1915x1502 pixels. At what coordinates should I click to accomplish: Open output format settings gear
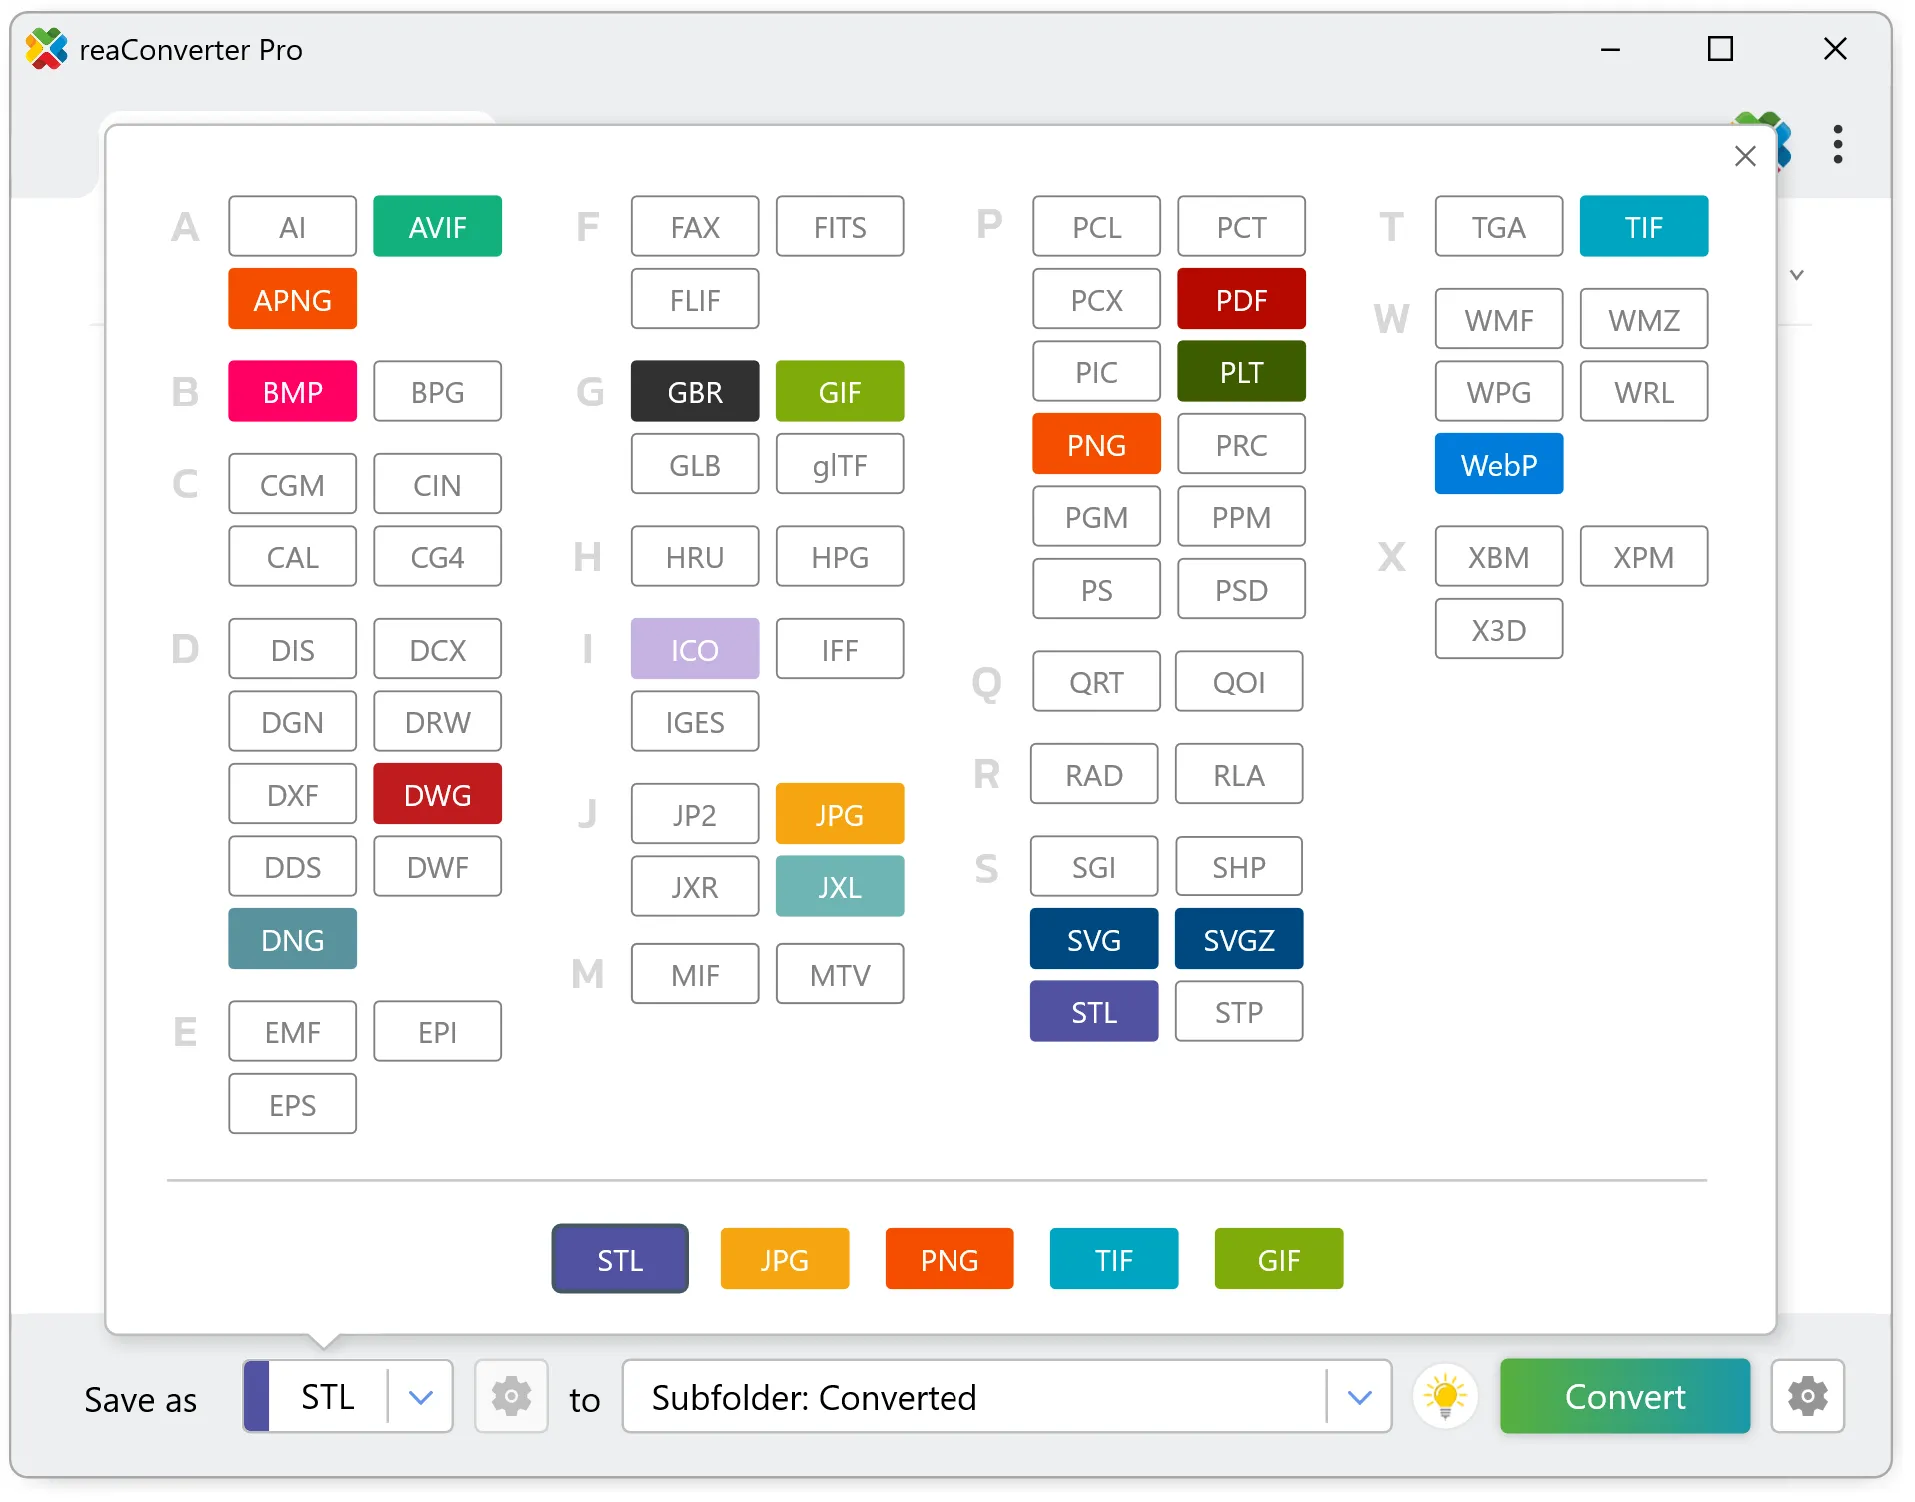[511, 1397]
